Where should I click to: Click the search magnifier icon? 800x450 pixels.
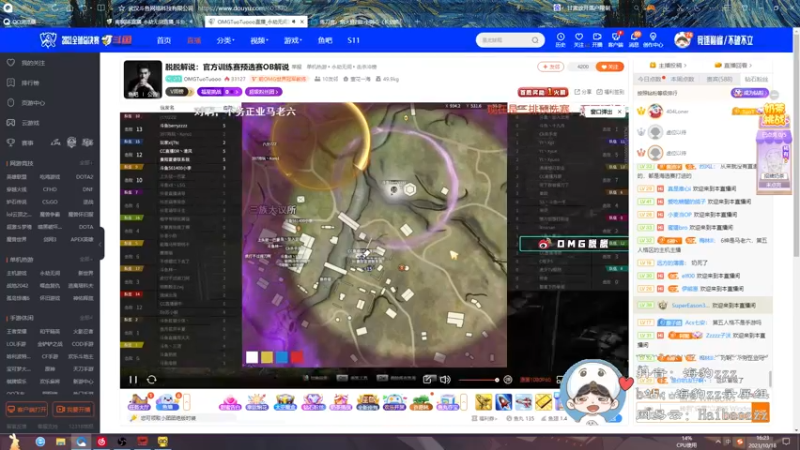535,40
